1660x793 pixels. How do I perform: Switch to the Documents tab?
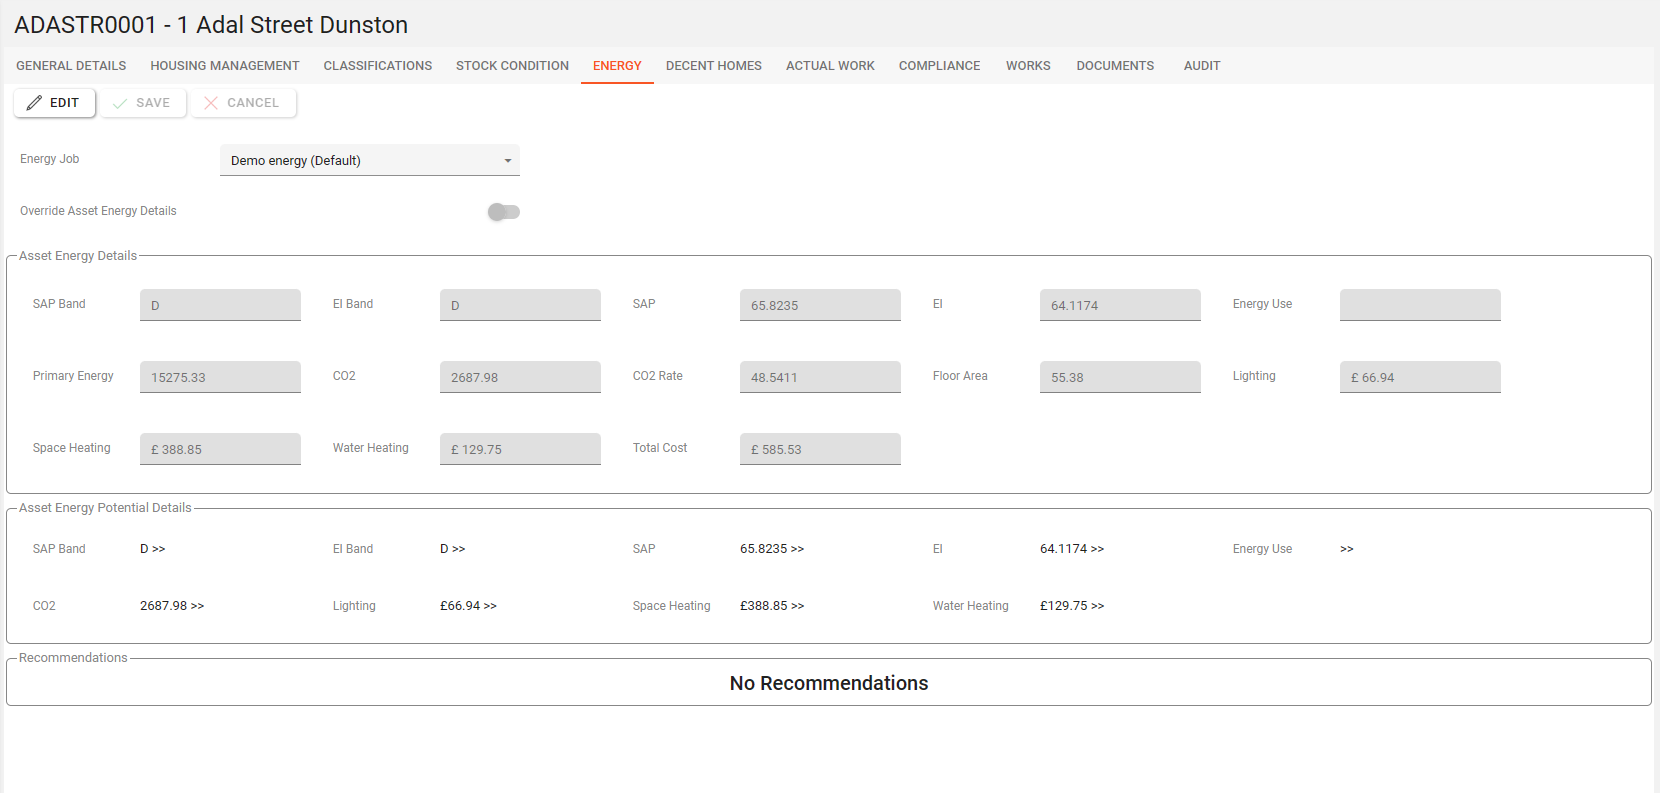(1115, 66)
